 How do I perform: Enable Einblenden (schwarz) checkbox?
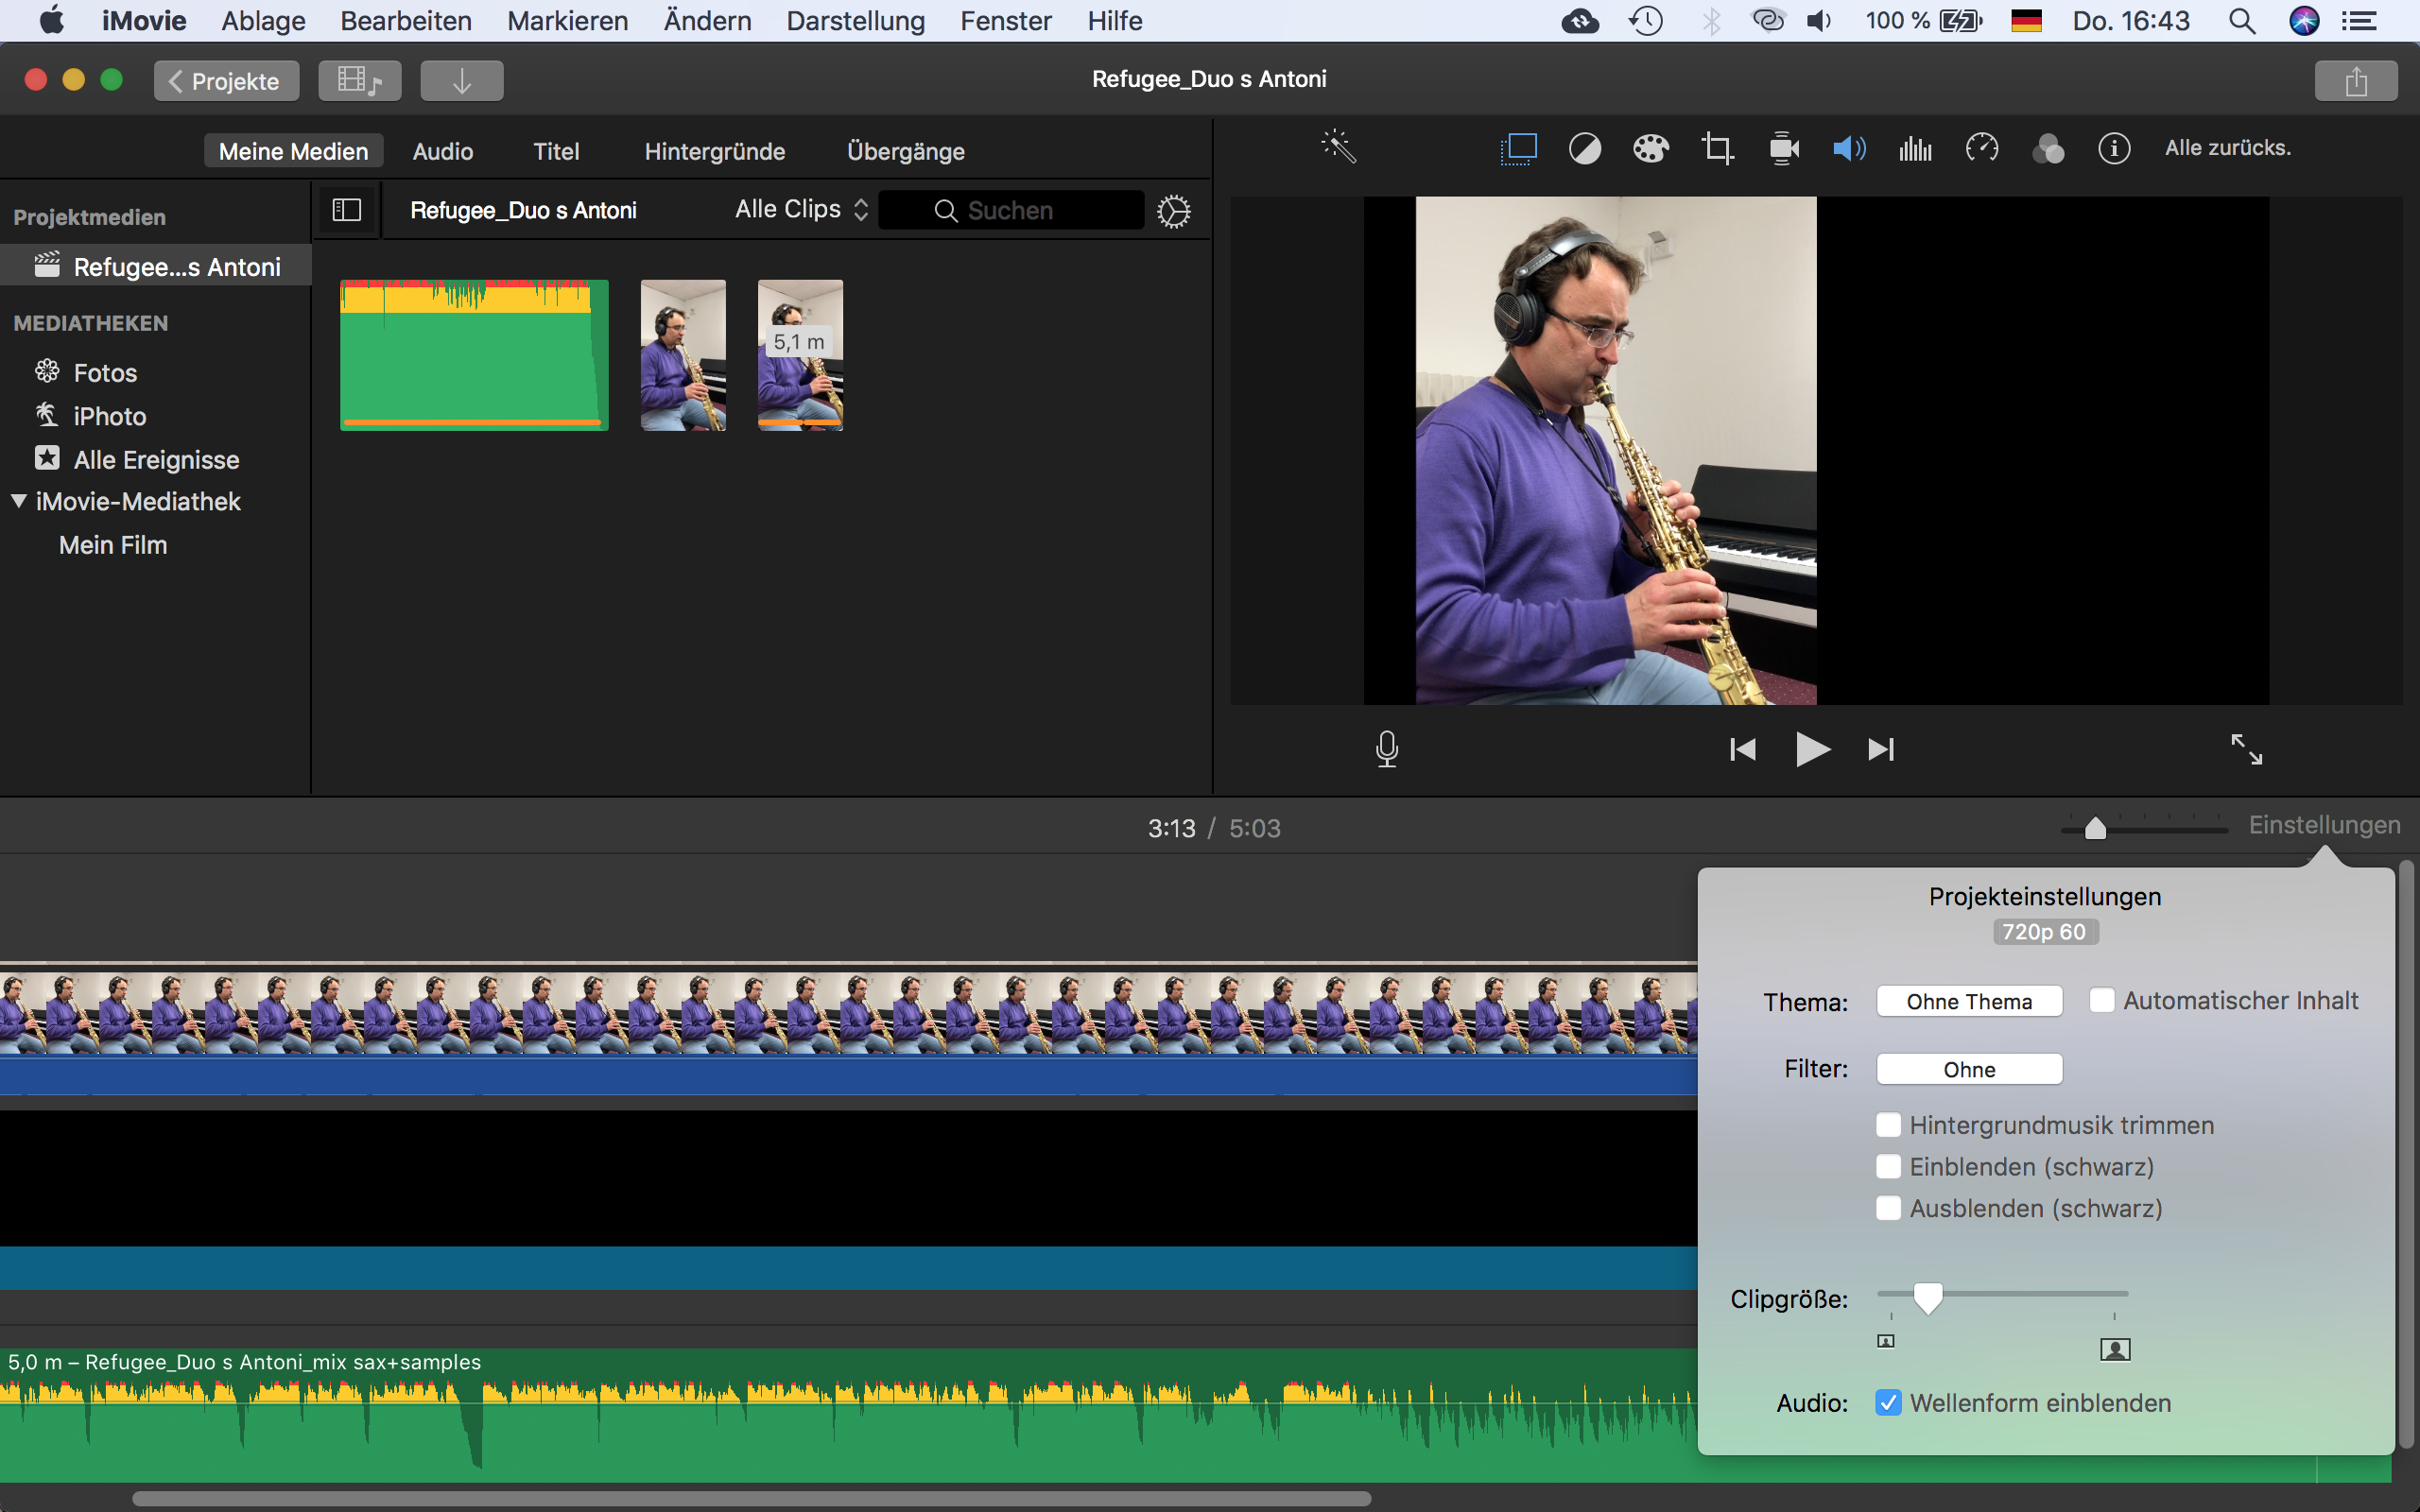pos(1888,1167)
